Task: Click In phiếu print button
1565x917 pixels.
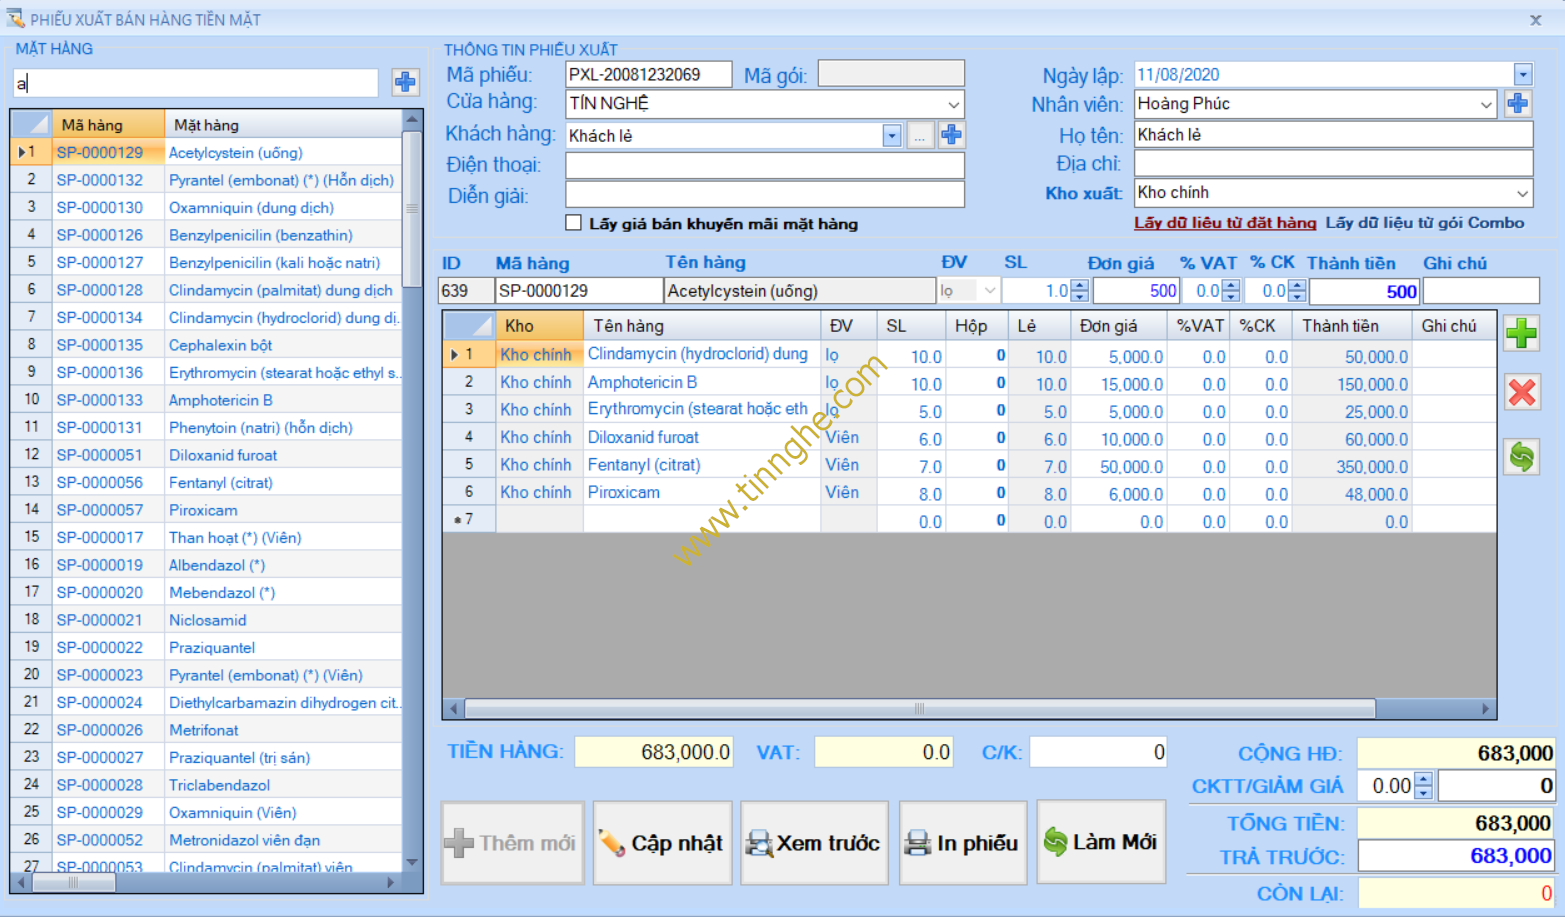Action: click(963, 843)
